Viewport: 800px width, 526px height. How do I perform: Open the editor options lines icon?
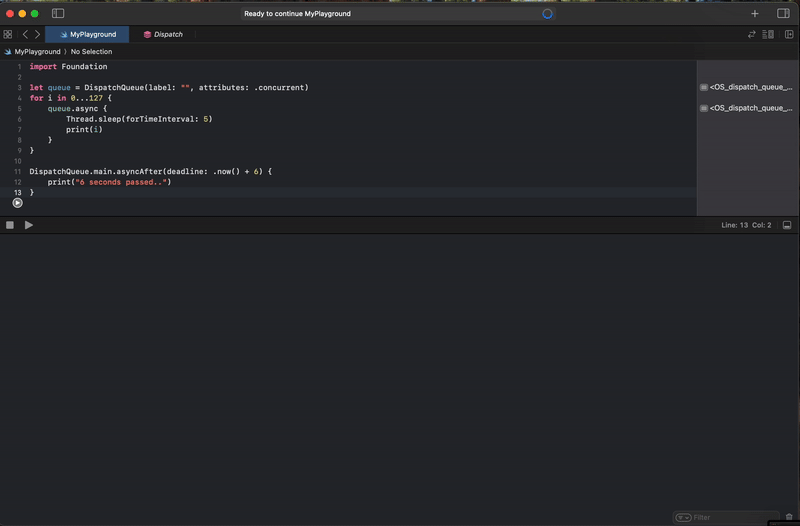coord(768,34)
